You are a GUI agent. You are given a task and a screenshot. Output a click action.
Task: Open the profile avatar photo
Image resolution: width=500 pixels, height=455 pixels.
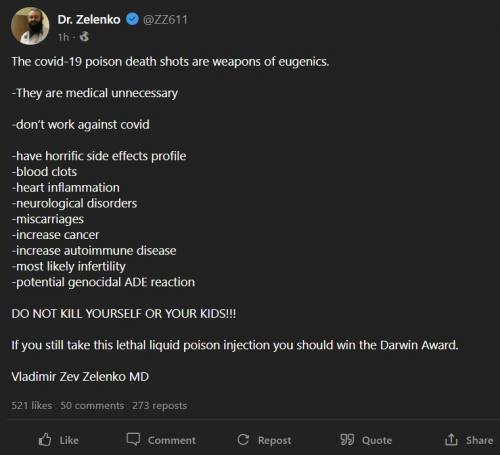30,26
